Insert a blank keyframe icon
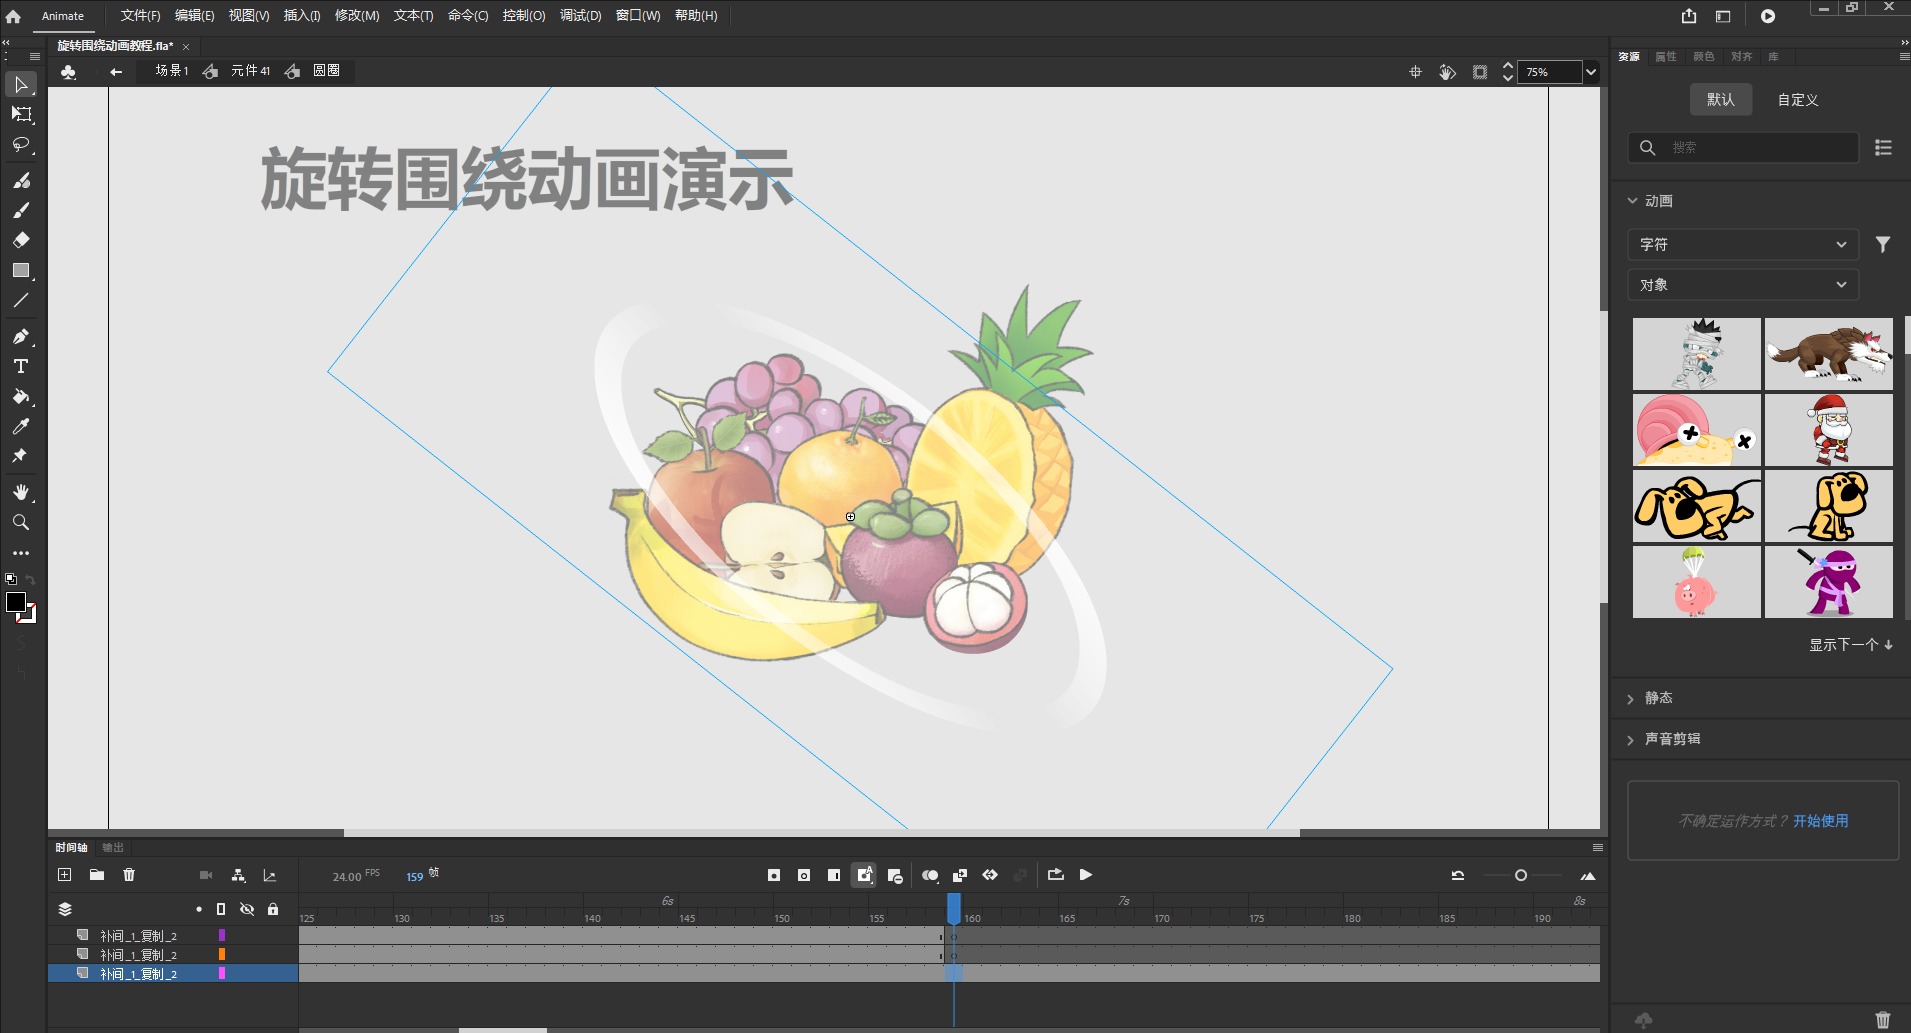 pos(804,875)
